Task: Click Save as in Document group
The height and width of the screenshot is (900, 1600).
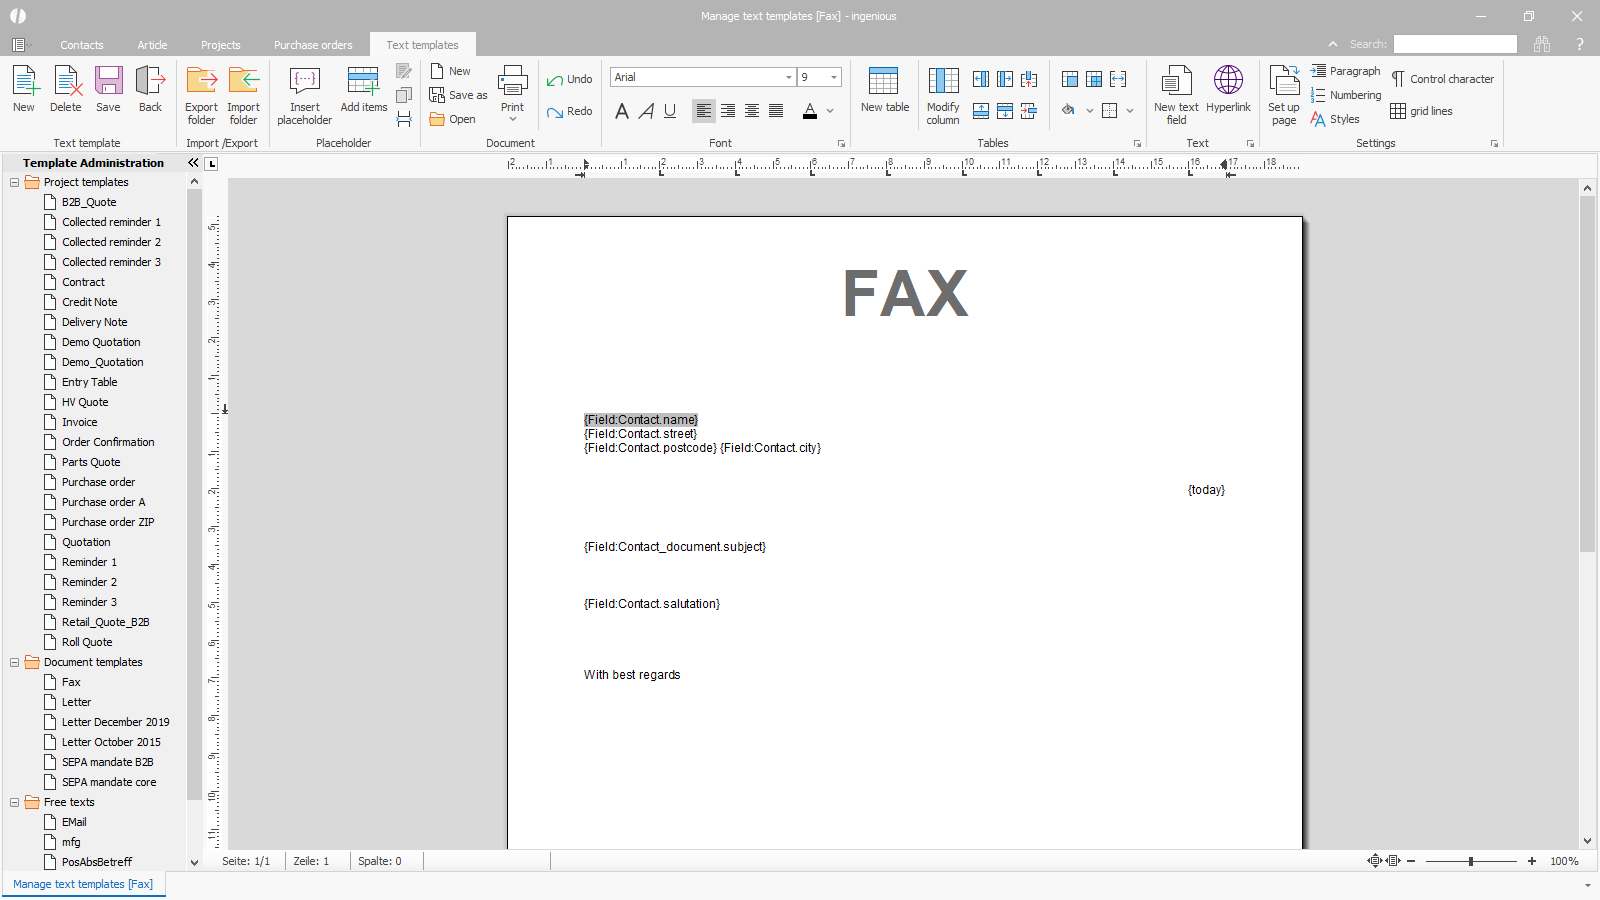Action: click(458, 95)
